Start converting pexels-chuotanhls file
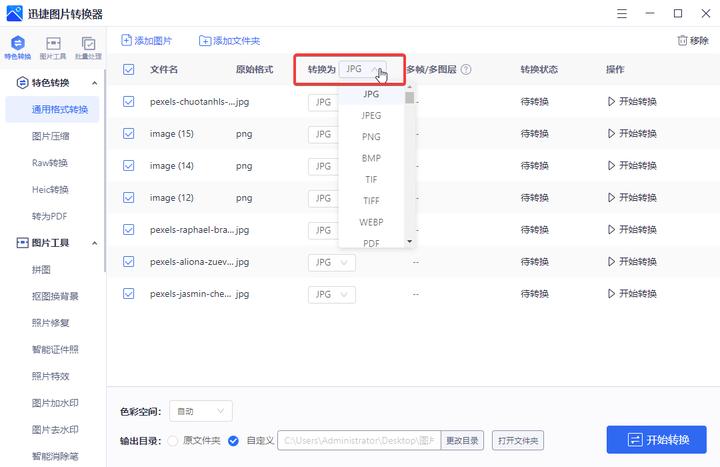The height and width of the screenshot is (467, 720). pyautogui.click(x=632, y=101)
